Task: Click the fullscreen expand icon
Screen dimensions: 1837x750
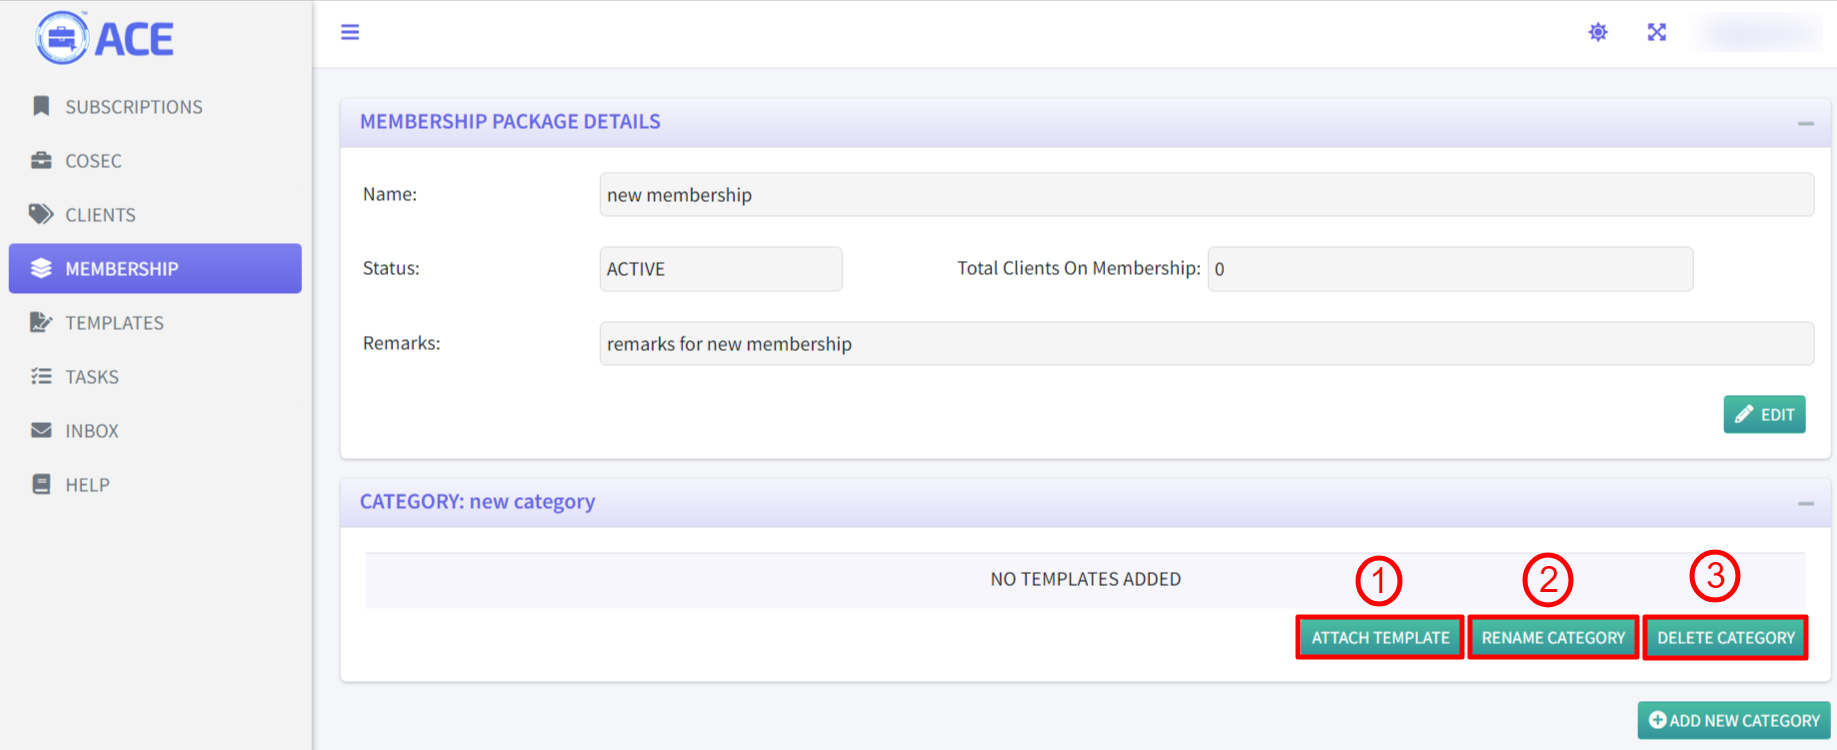Action: click(1657, 32)
